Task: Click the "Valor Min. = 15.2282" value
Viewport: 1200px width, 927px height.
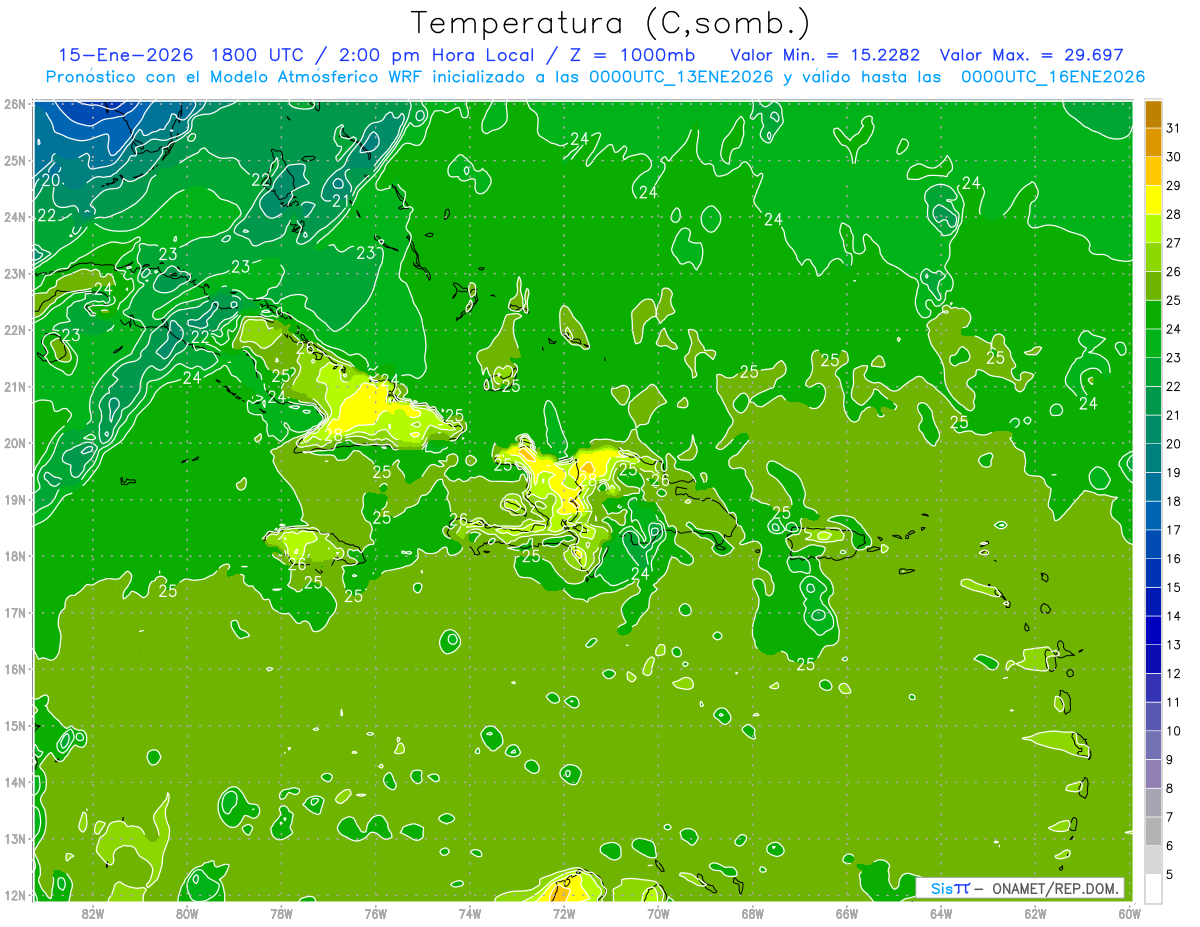Action: pyautogui.click(x=825, y=55)
